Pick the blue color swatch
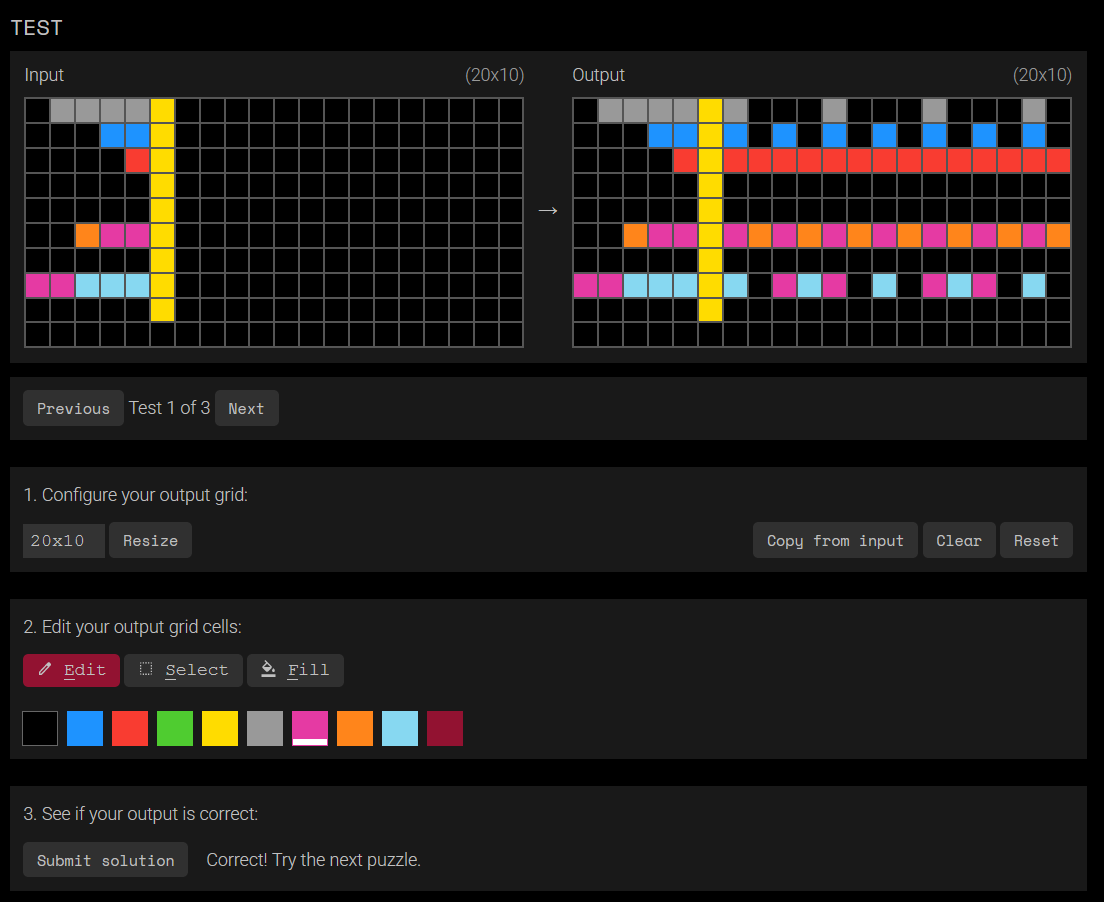Screen dimensions: 1104x902 85,728
